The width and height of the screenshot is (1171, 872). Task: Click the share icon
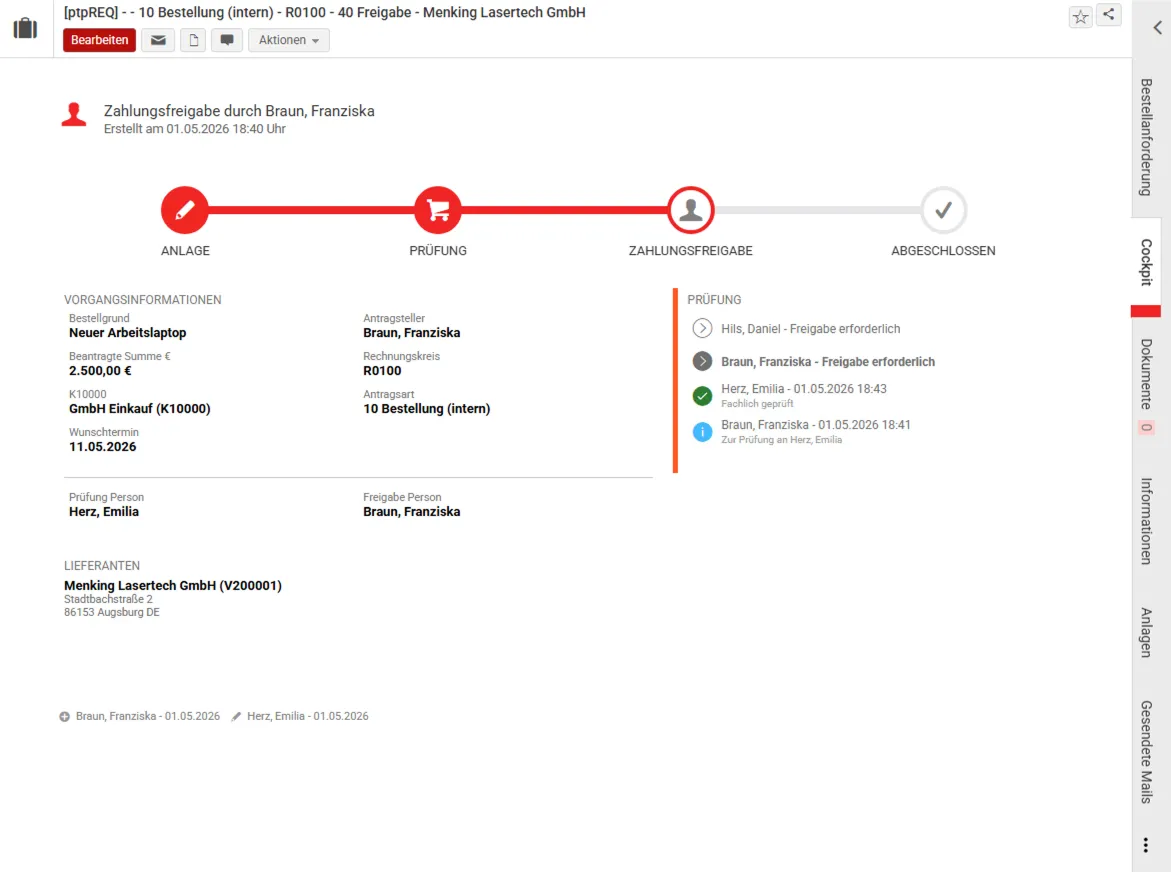coord(1109,15)
